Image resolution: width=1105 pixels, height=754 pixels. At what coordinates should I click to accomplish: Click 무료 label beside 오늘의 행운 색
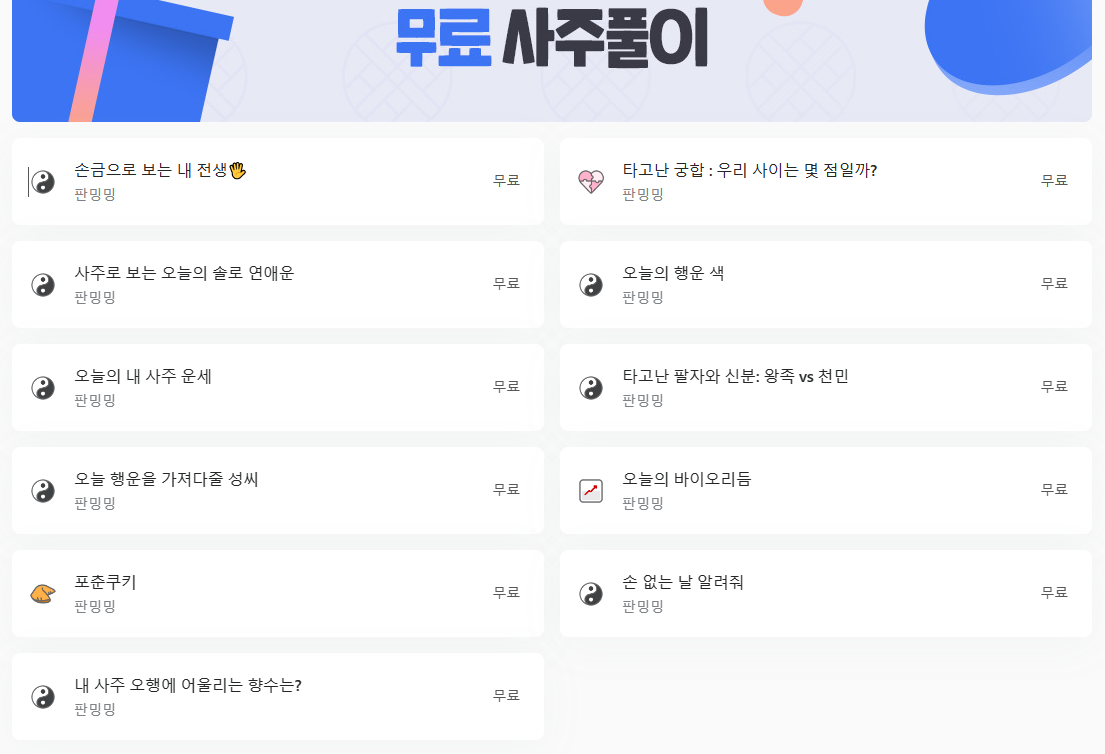[1055, 283]
